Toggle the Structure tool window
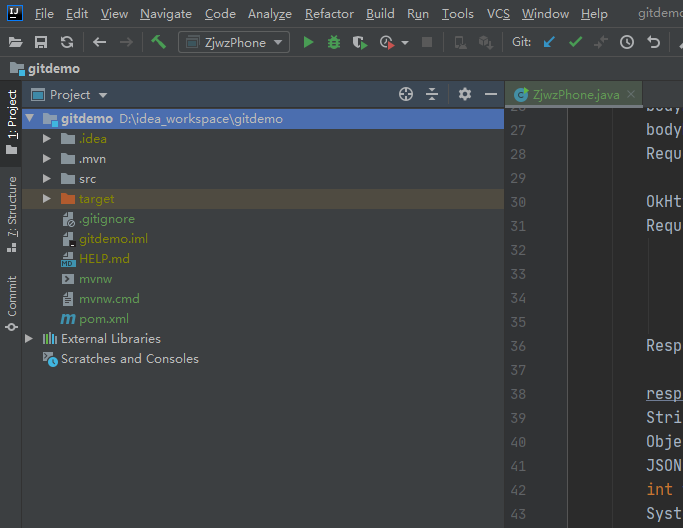Image resolution: width=683 pixels, height=528 pixels. click(x=11, y=213)
